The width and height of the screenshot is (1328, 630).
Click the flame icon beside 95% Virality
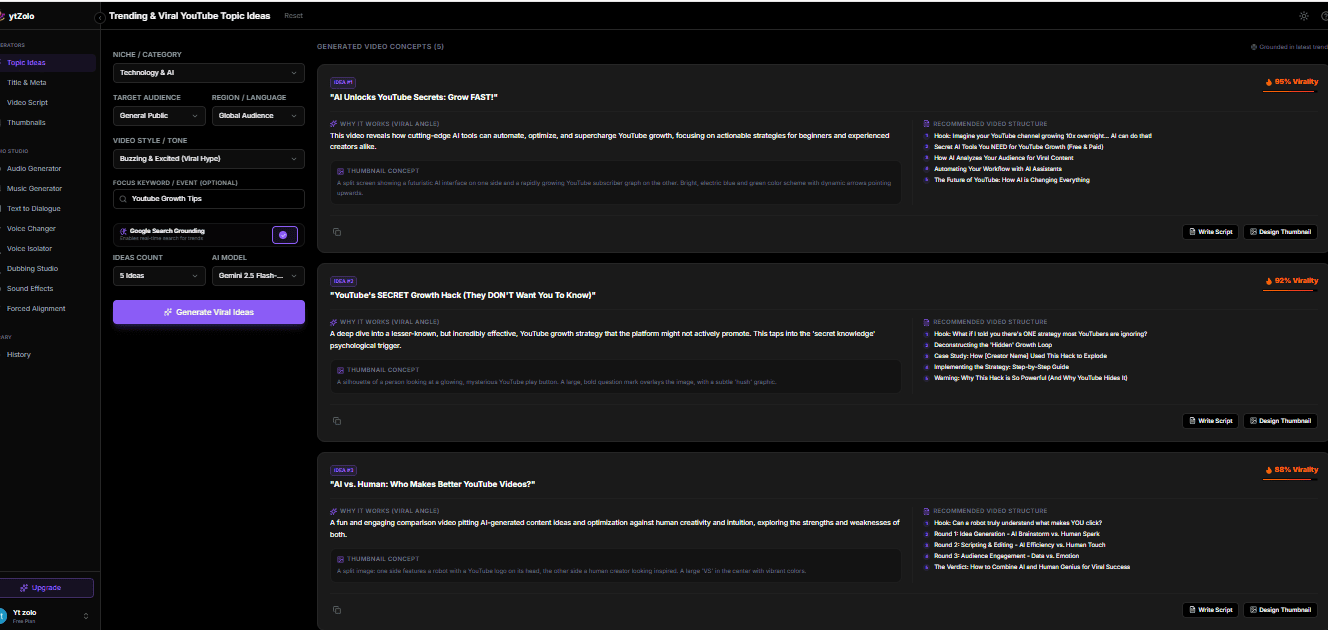pyautogui.click(x=1268, y=82)
